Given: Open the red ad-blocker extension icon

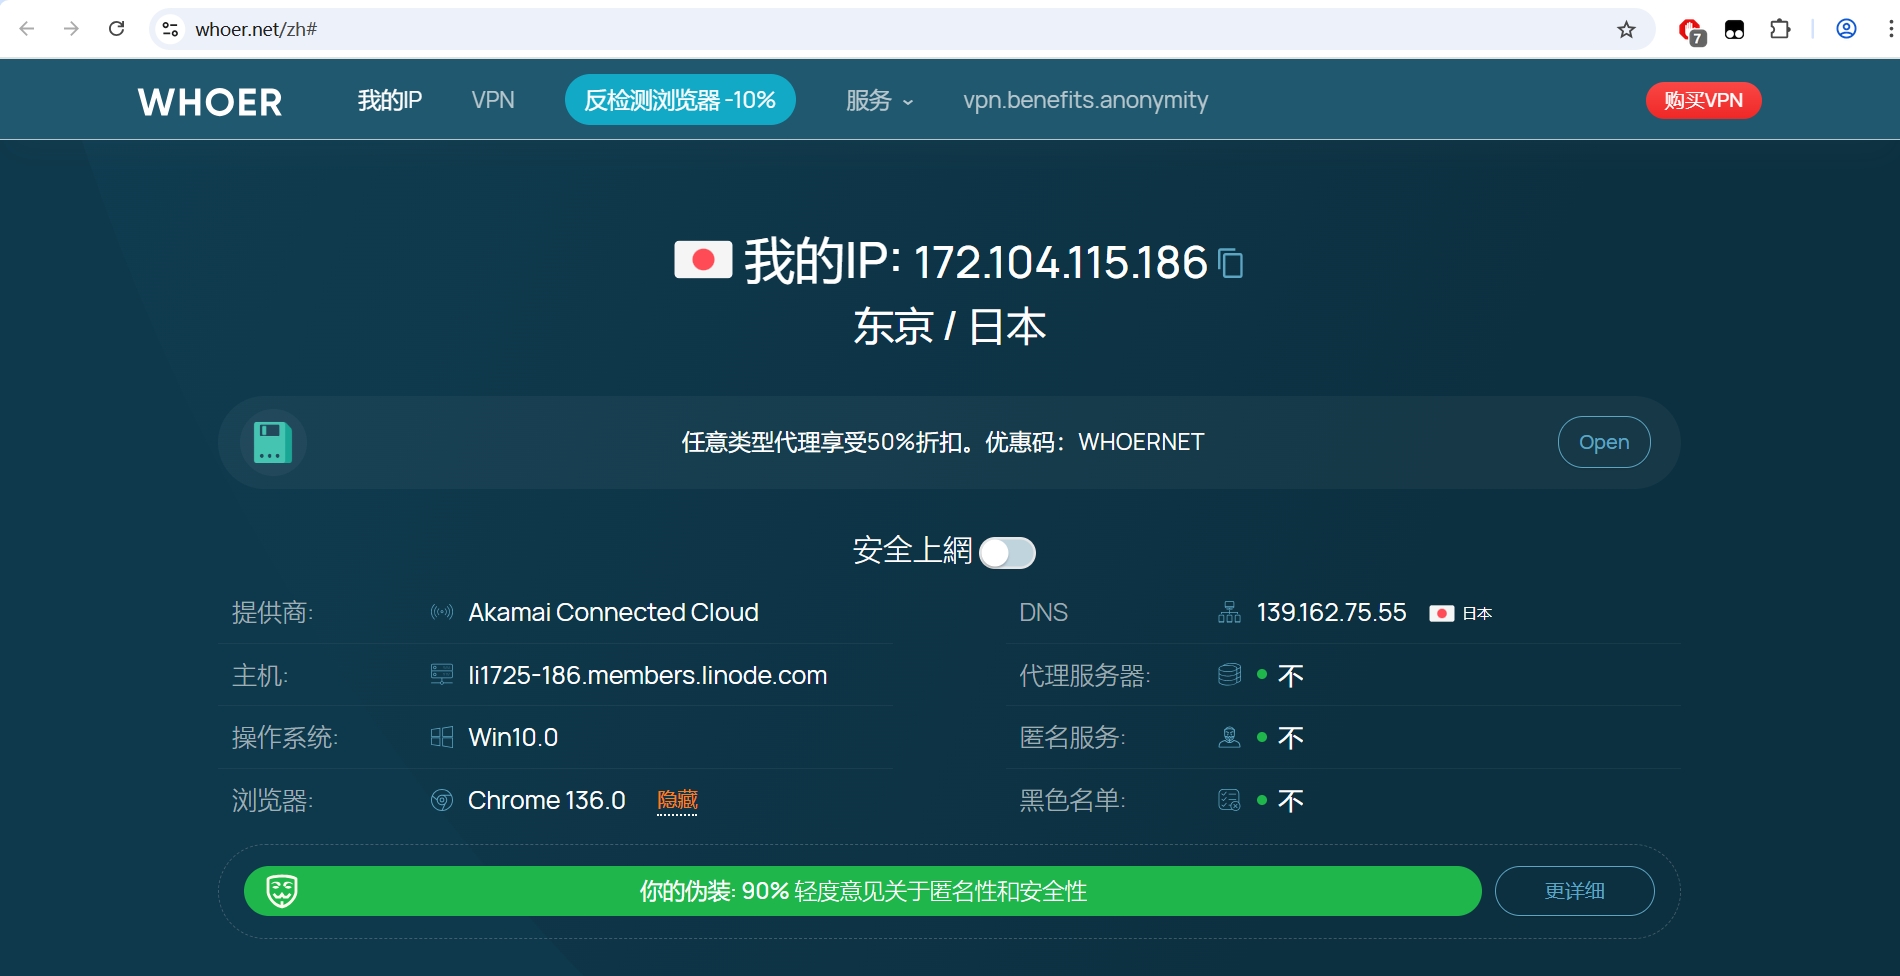Looking at the screenshot, I should coord(1691,31).
